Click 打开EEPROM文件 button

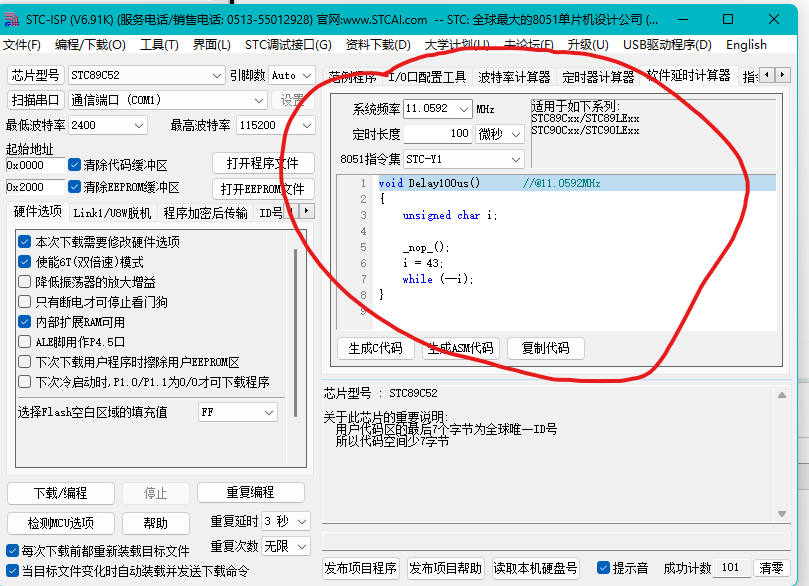263,189
